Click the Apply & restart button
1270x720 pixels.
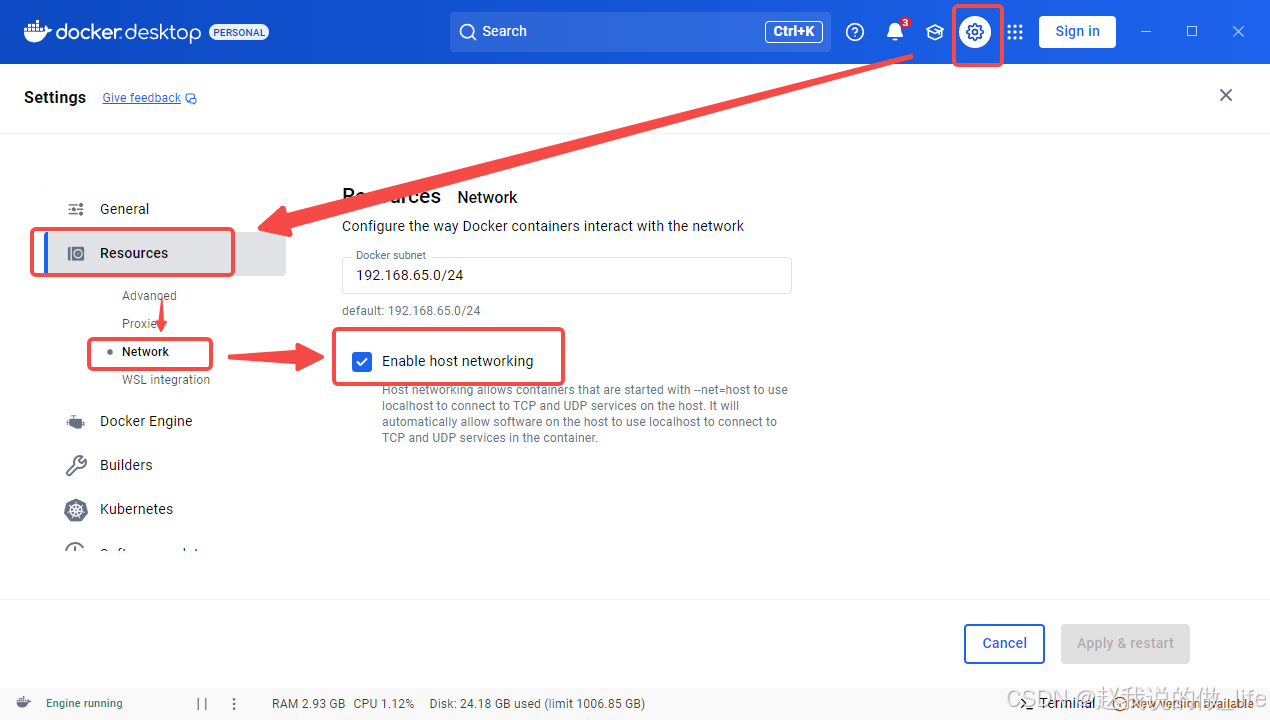tap(1125, 644)
